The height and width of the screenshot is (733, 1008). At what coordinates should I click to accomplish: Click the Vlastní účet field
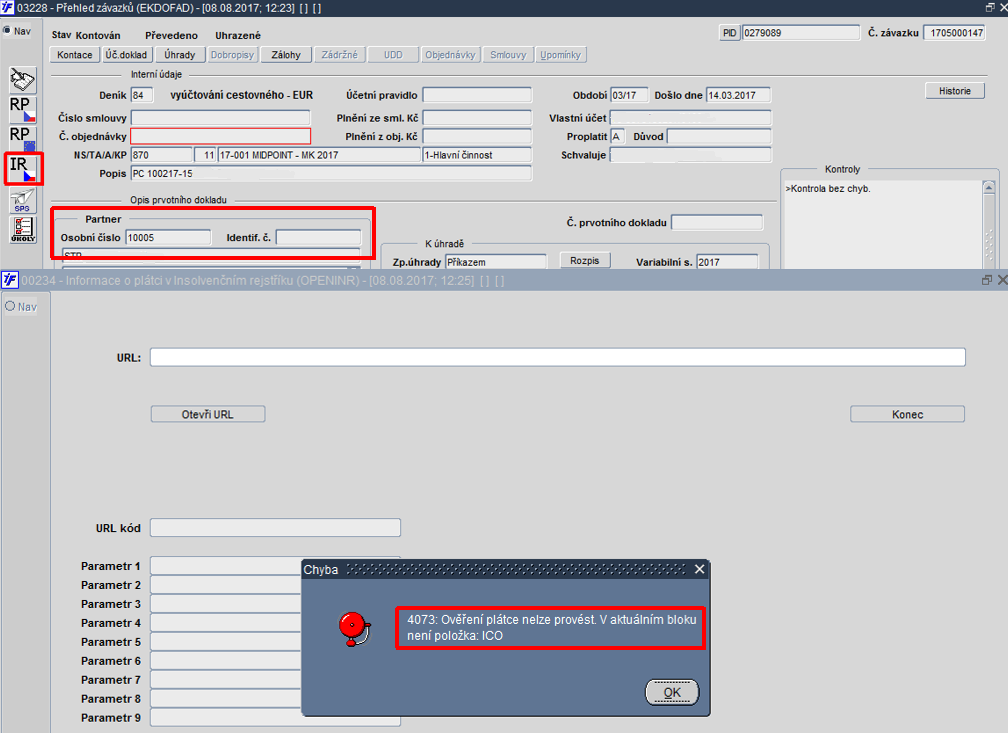(690, 118)
